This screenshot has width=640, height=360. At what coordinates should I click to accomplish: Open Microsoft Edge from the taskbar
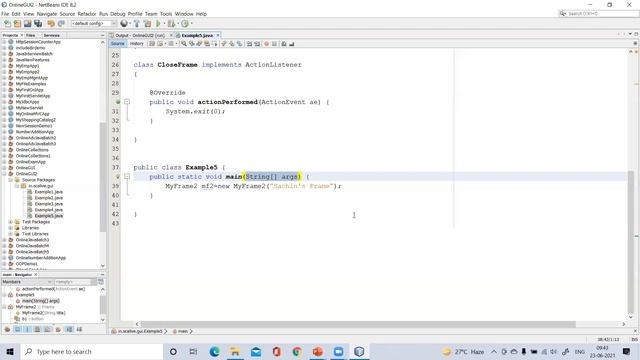tap(215, 351)
